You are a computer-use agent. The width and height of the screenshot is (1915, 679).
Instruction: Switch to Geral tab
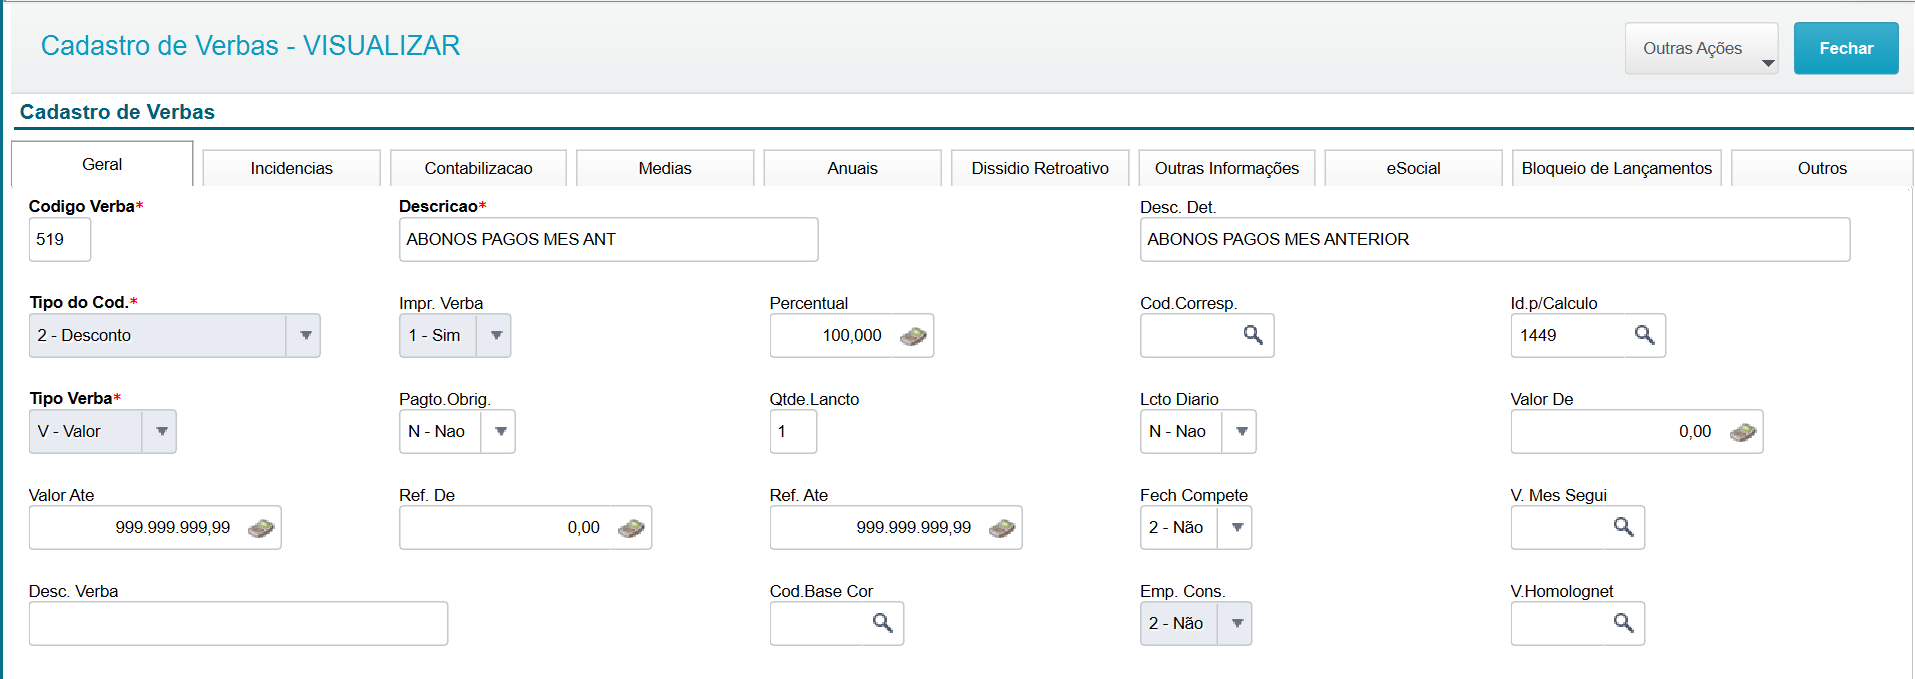click(102, 164)
